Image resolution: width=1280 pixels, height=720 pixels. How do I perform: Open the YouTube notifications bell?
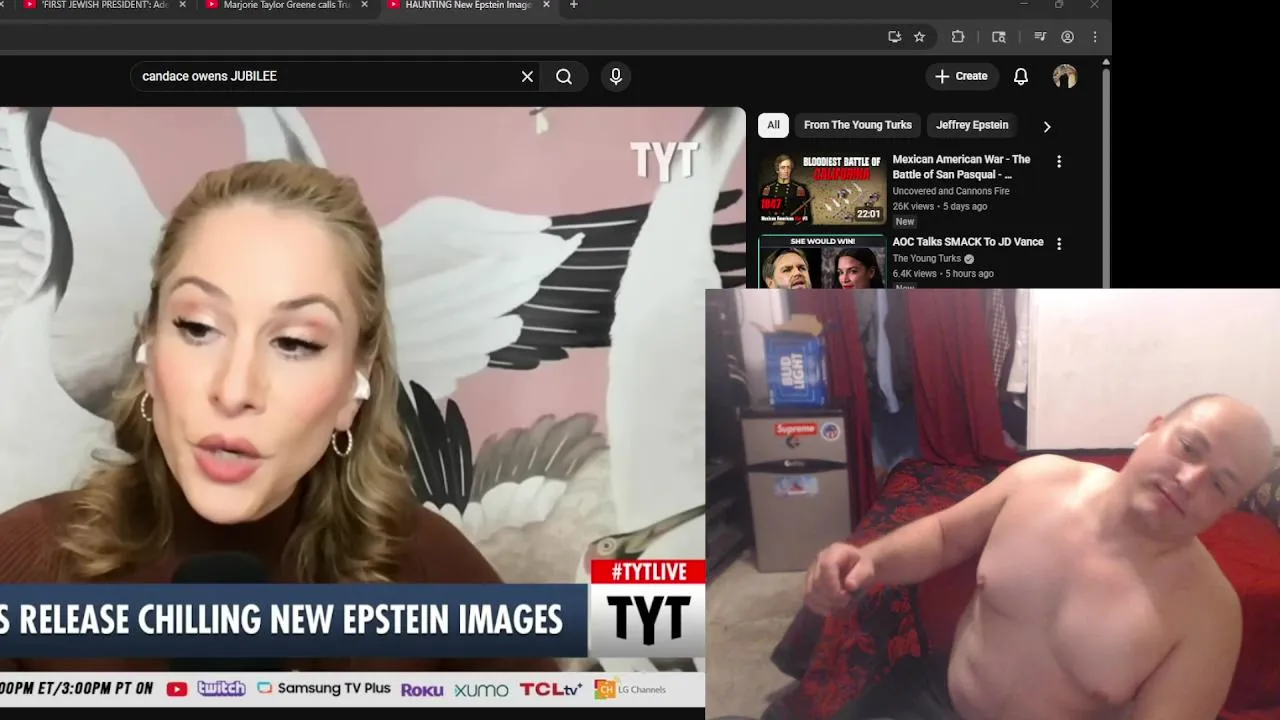tap(1021, 76)
